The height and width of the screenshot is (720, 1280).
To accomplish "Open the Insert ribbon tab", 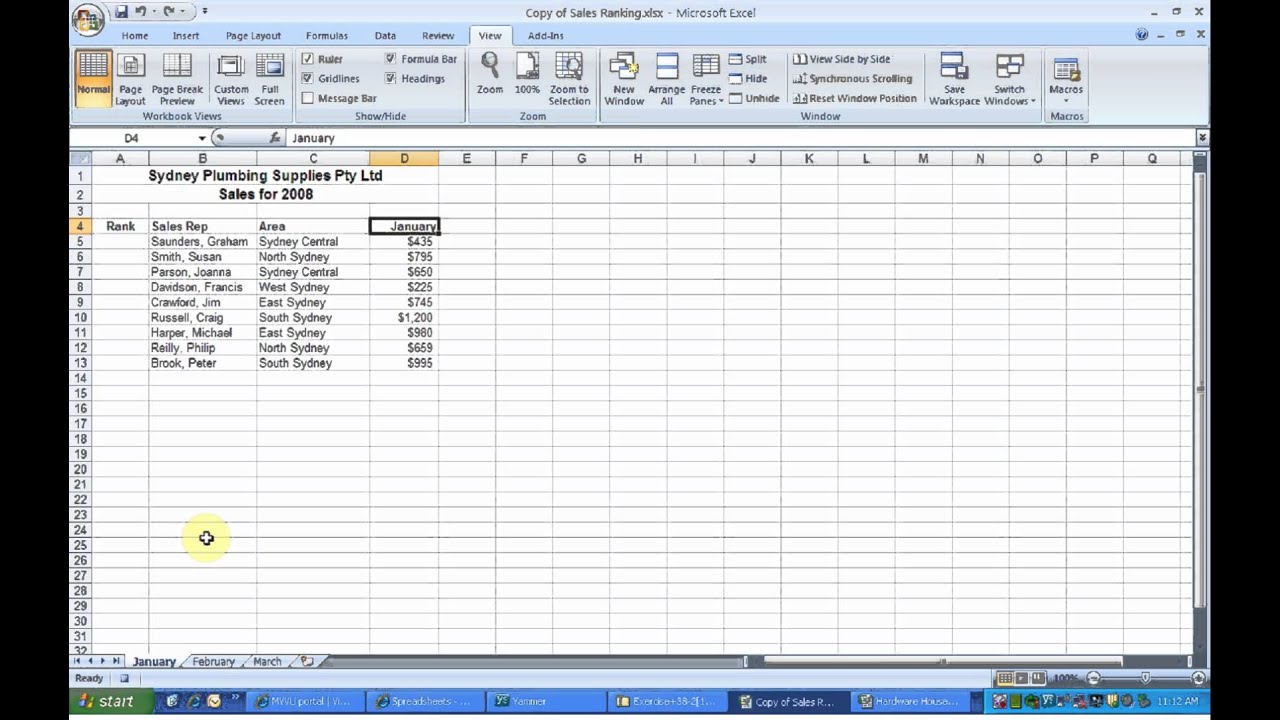I will [x=186, y=35].
